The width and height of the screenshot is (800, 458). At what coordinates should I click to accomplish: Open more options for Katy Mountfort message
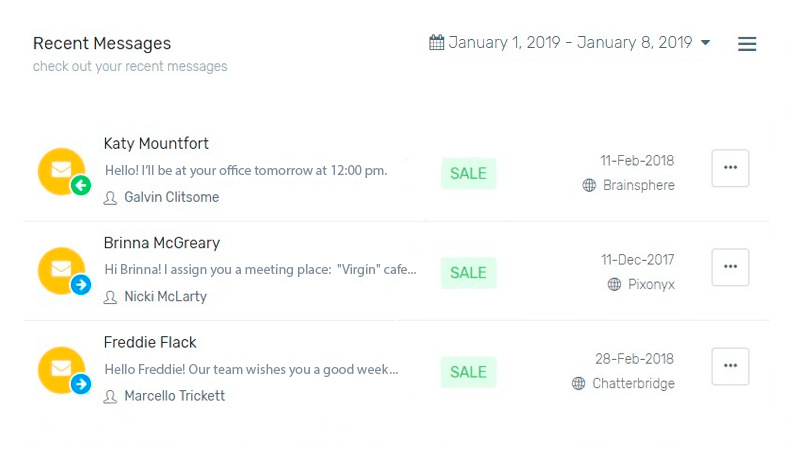tap(730, 168)
